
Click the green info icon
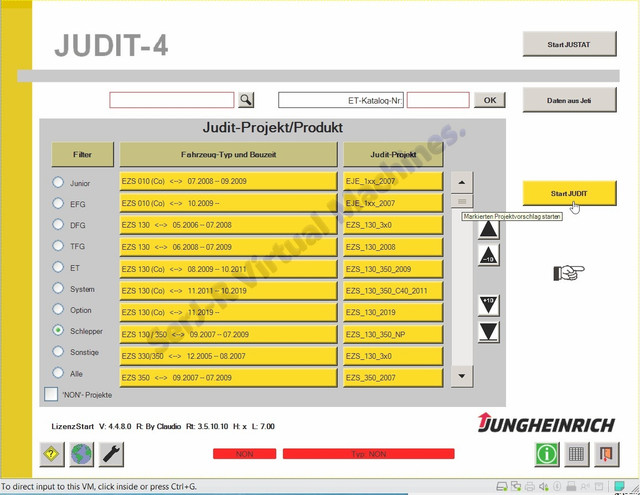click(547, 454)
